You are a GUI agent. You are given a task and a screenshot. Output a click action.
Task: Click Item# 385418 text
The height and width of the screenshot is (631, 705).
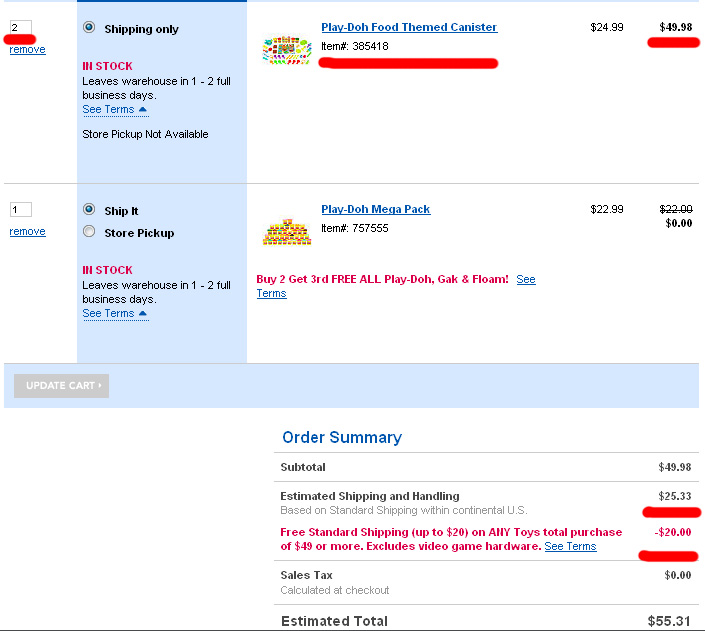click(x=355, y=46)
